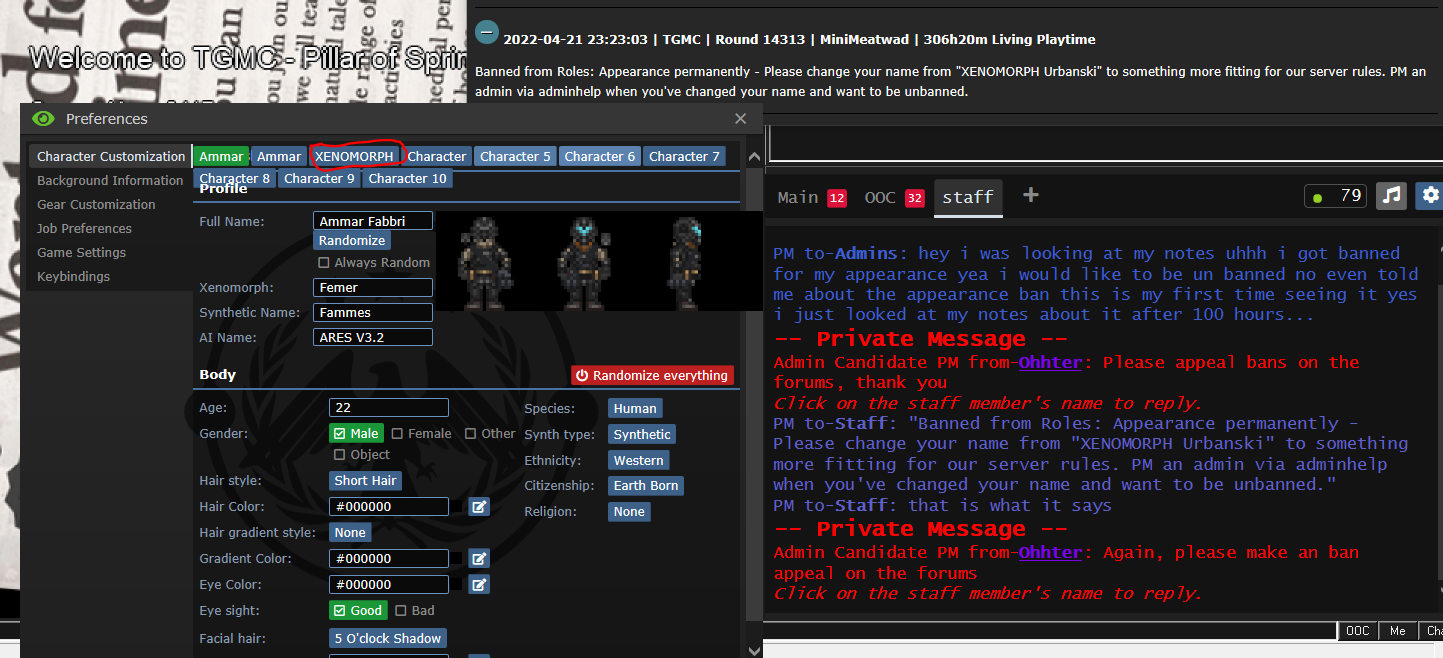
Task: Open Keybindings section
Action: pyautogui.click(x=73, y=277)
